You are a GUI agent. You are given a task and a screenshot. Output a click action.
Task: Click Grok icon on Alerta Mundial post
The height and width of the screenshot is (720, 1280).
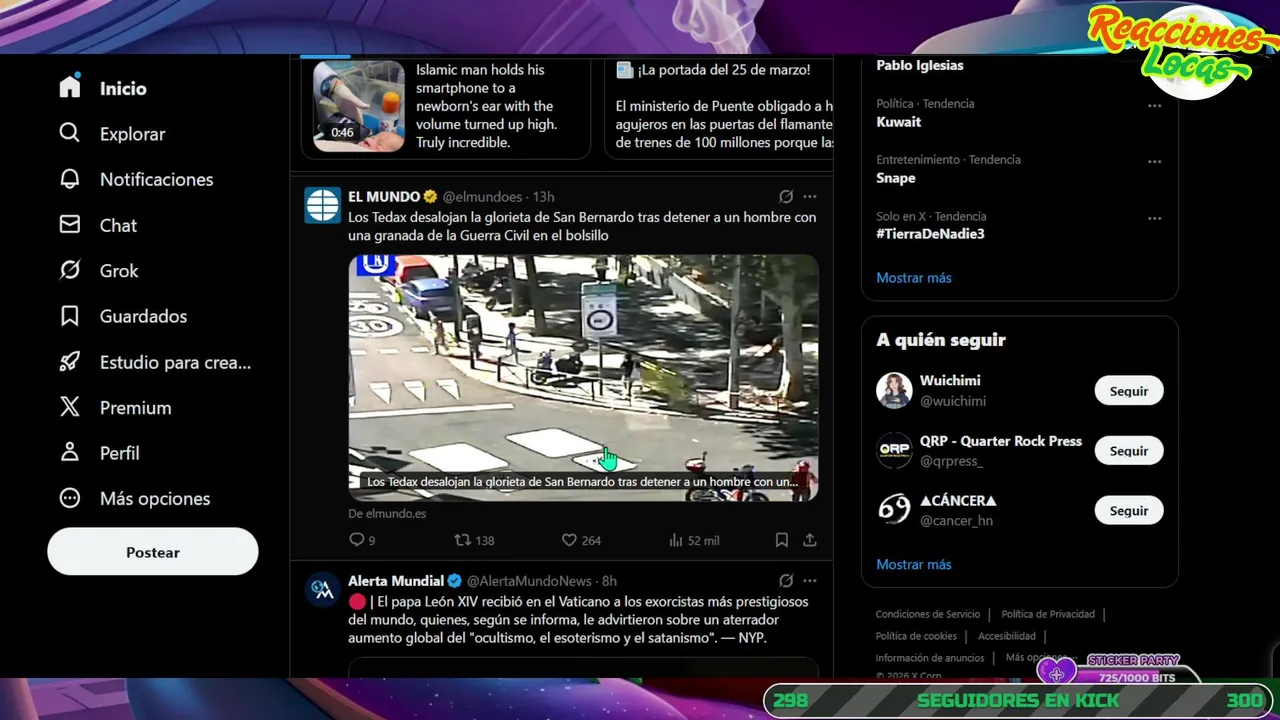coord(786,581)
